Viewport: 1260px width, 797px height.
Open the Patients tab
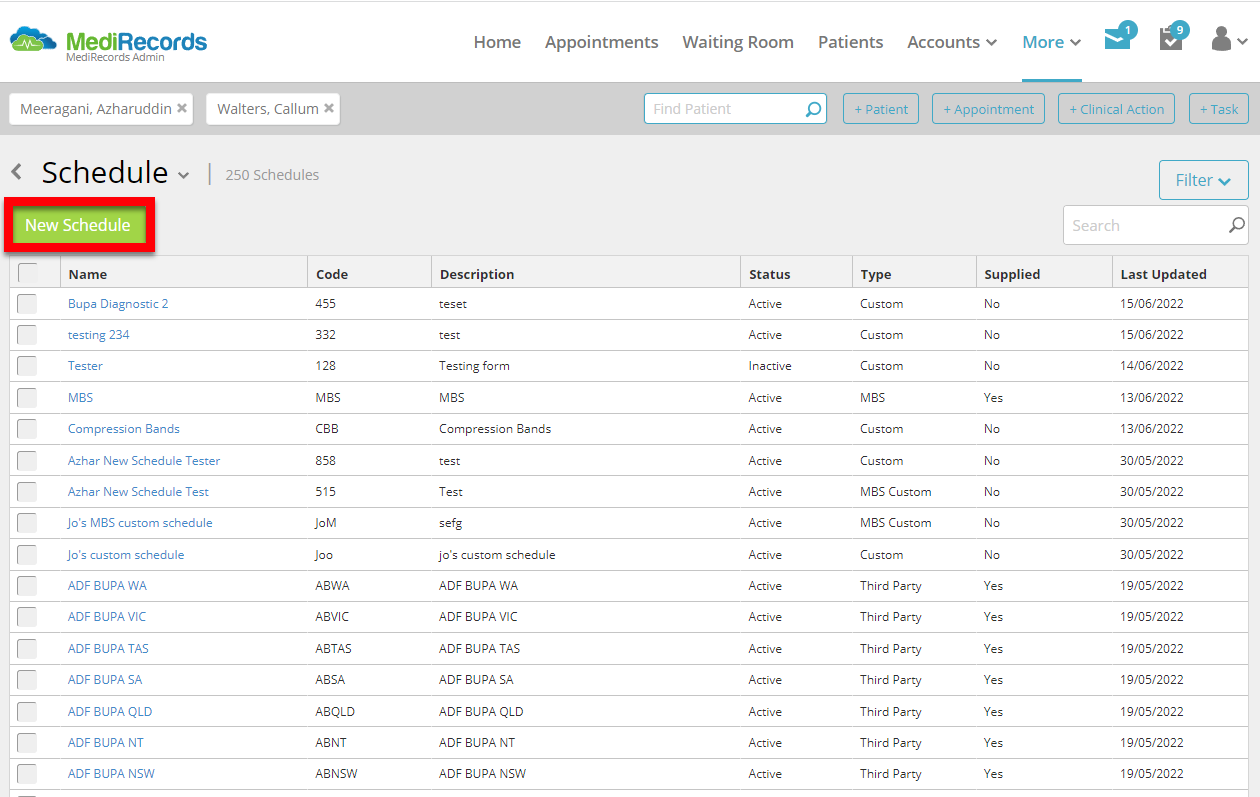850,42
